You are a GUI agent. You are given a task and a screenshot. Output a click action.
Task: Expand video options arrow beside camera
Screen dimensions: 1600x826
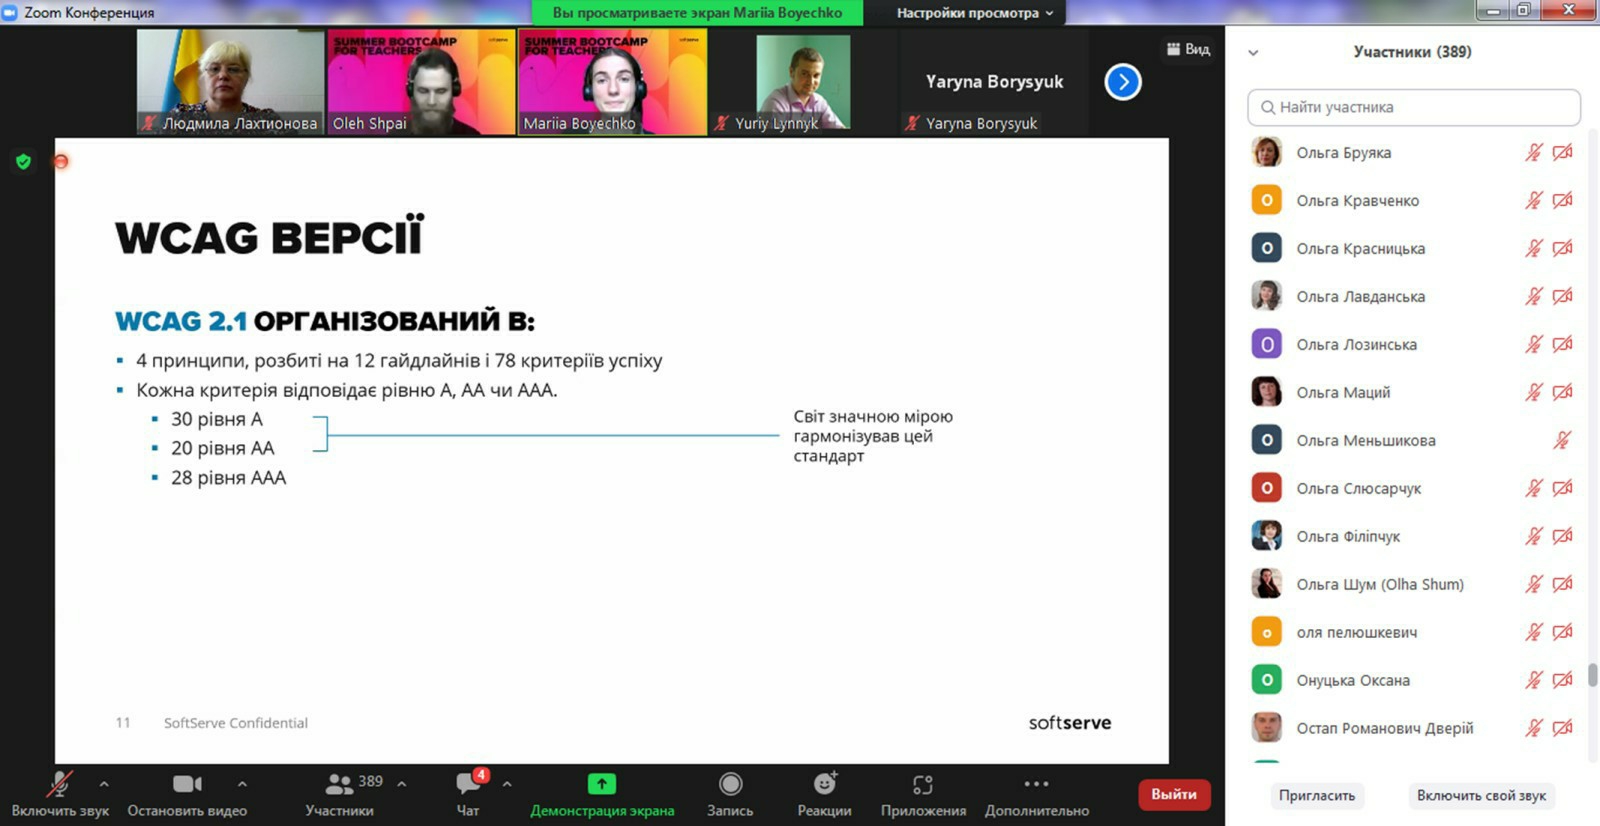click(x=242, y=784)
